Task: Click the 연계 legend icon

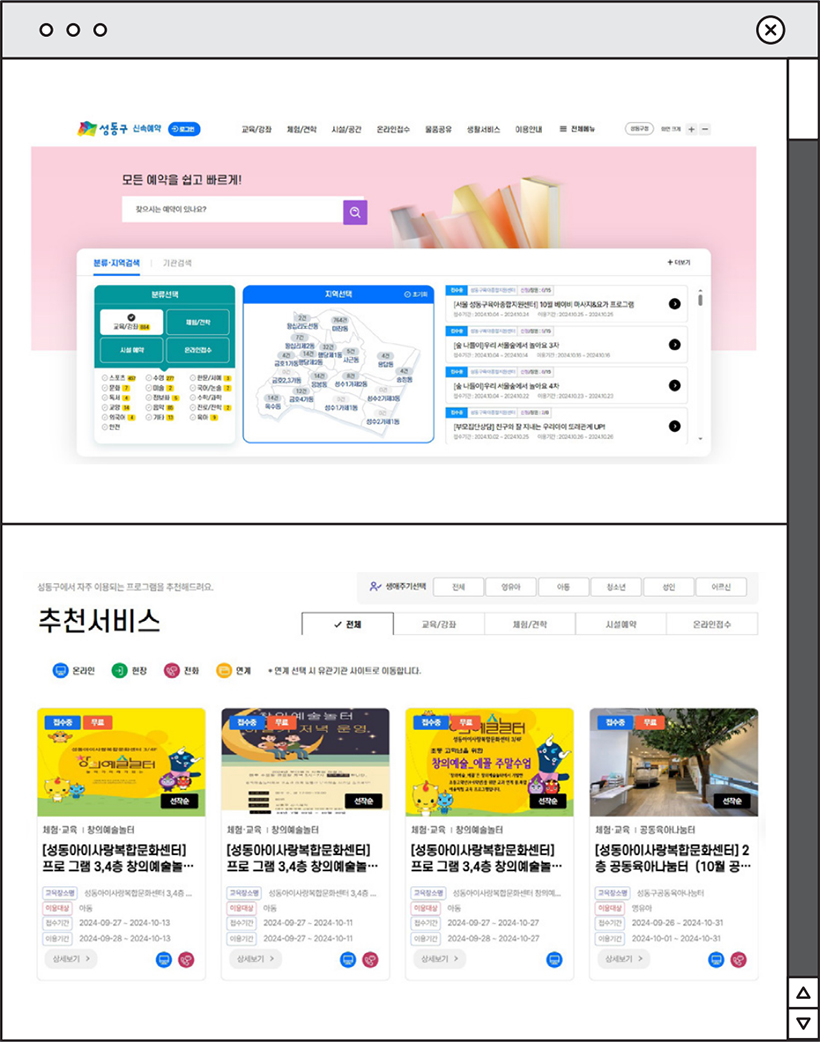Action: [x=226, y=669]
